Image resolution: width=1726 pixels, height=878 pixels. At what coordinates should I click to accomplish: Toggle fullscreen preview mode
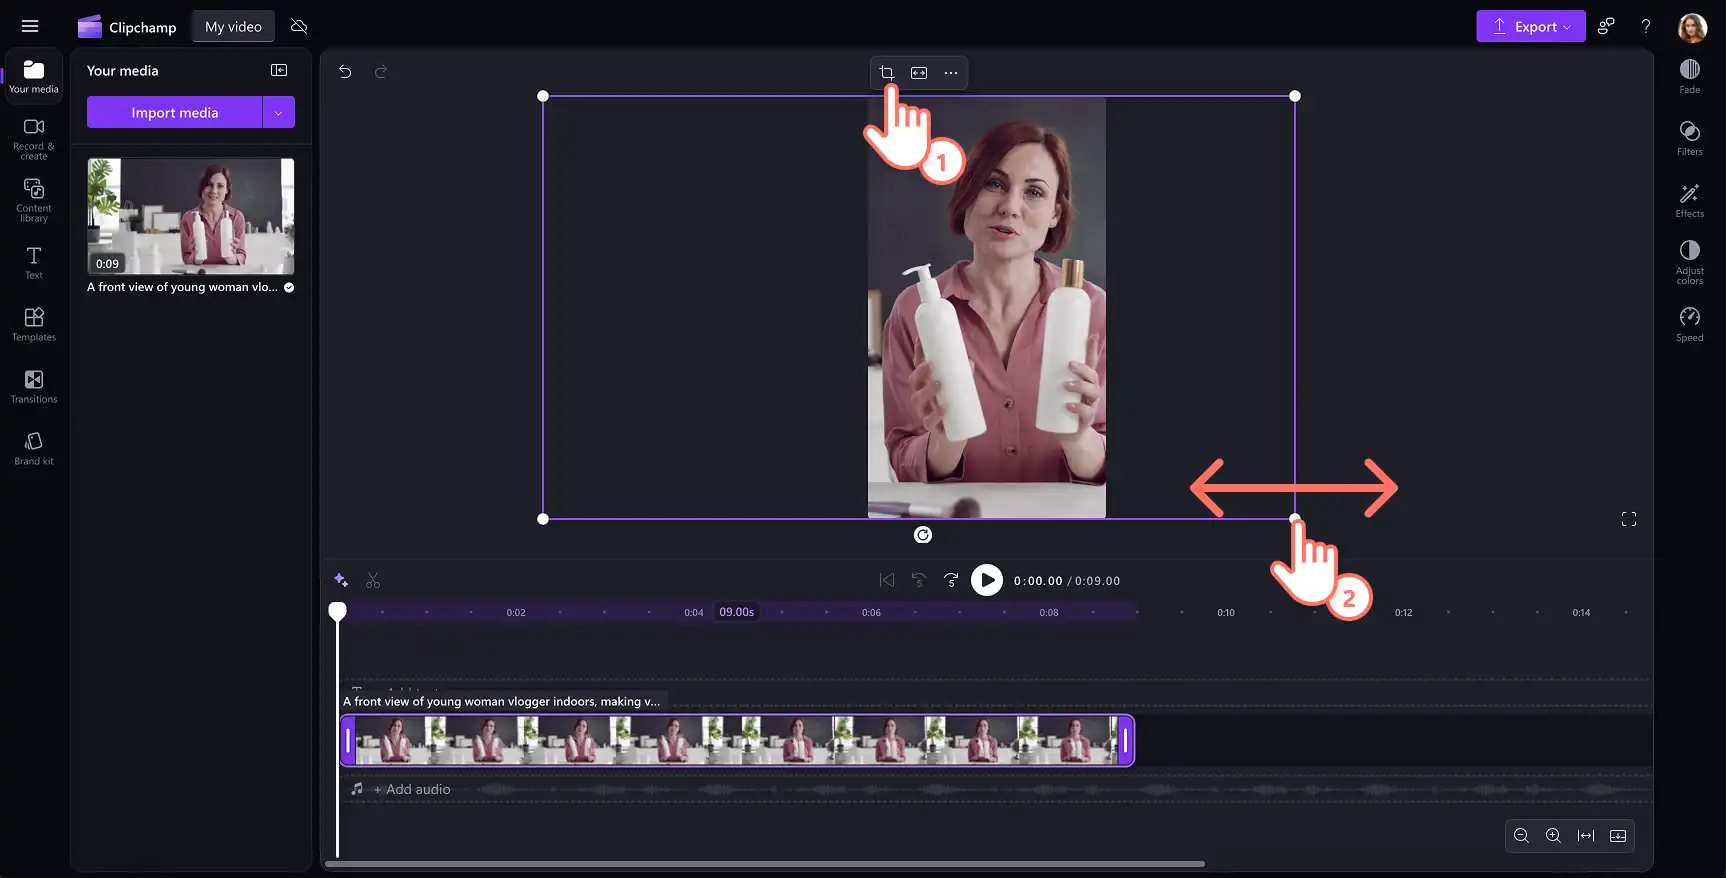[x=1629, y=519]
